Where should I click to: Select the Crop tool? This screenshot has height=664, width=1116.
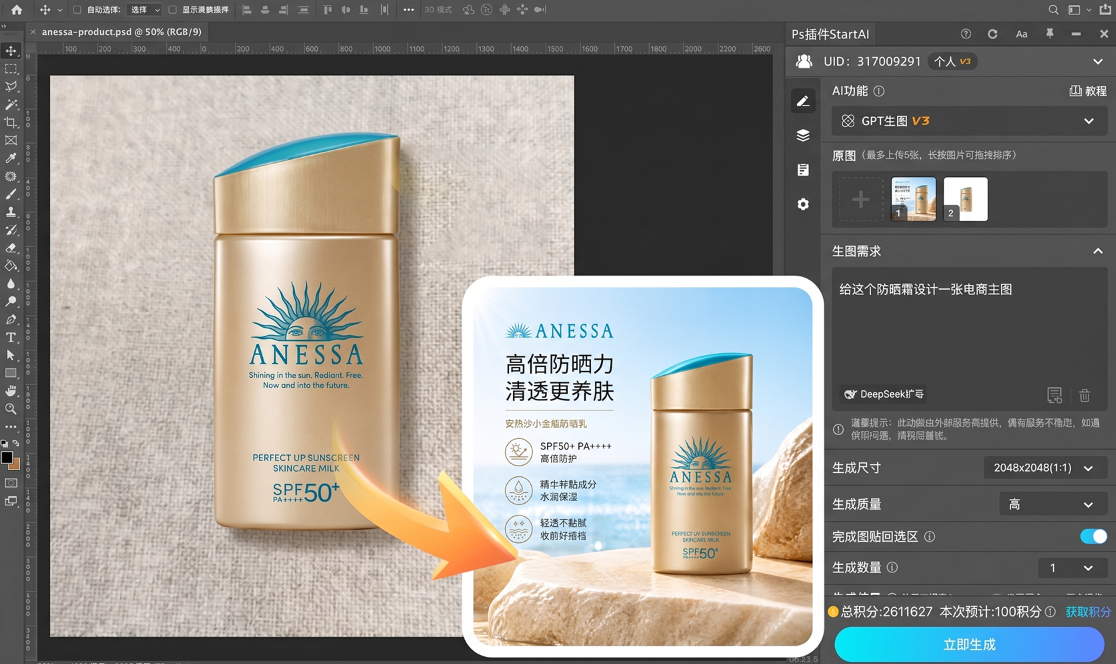11,122
